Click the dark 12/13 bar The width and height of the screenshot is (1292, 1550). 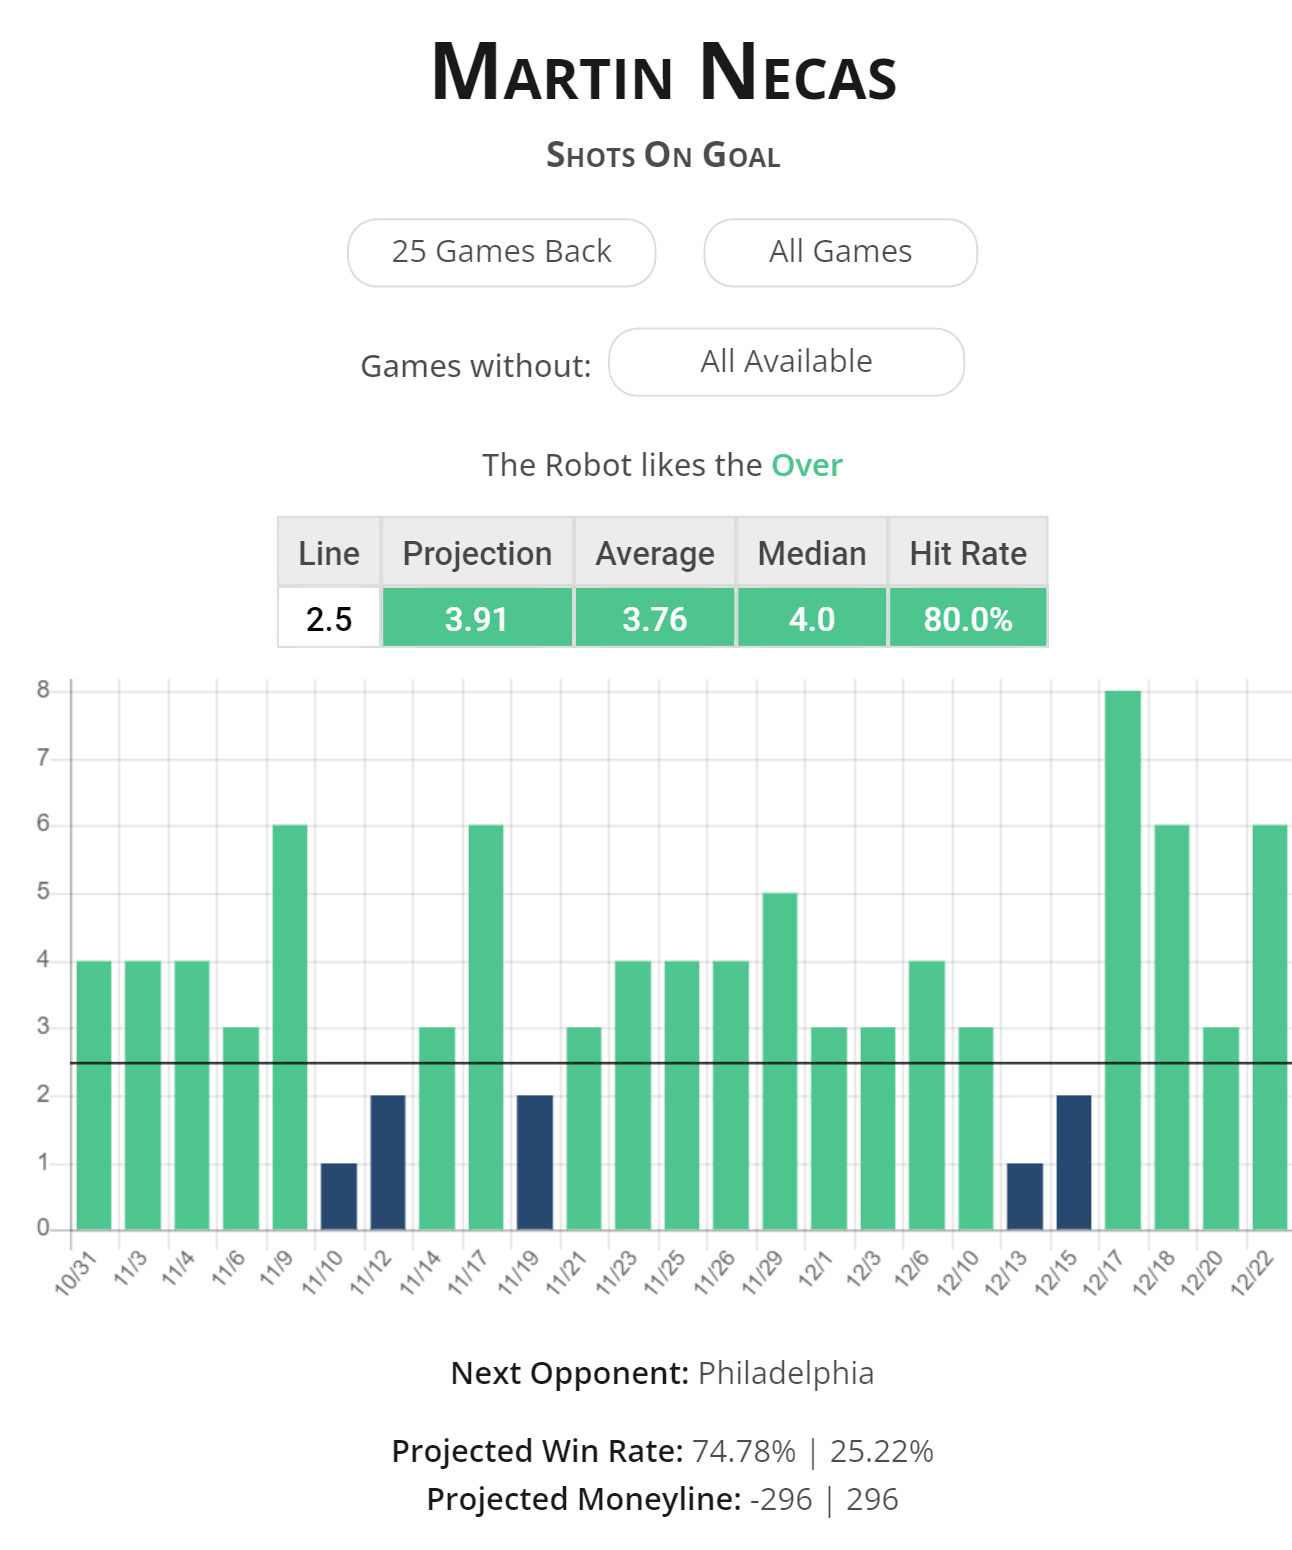[x=1025, y=1197]
